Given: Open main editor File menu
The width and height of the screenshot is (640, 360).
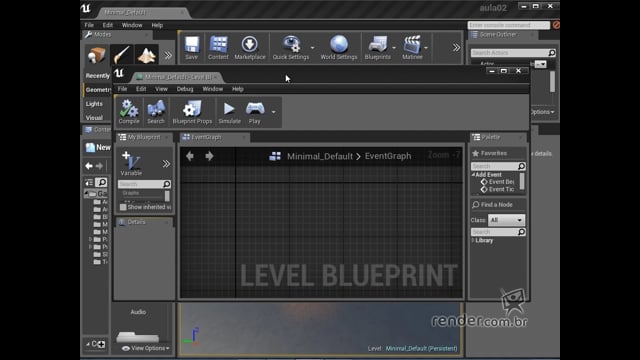Looking at the screenshot, I should coord(89,25).
